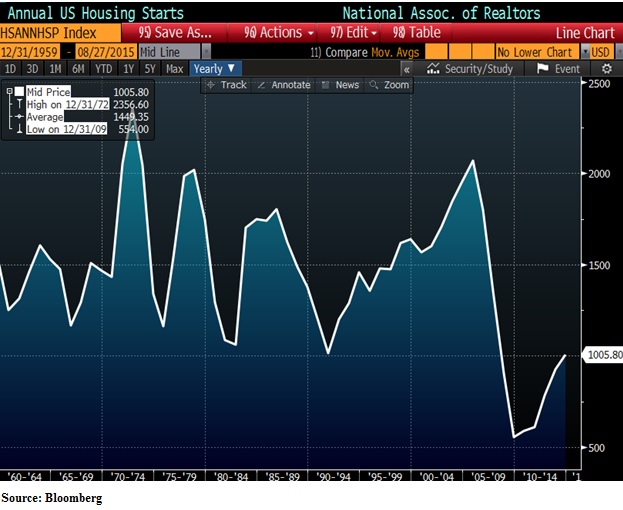The image size is (623, 510).
Task: Click the start date field 12/31/1959
Action: point(30,51)
